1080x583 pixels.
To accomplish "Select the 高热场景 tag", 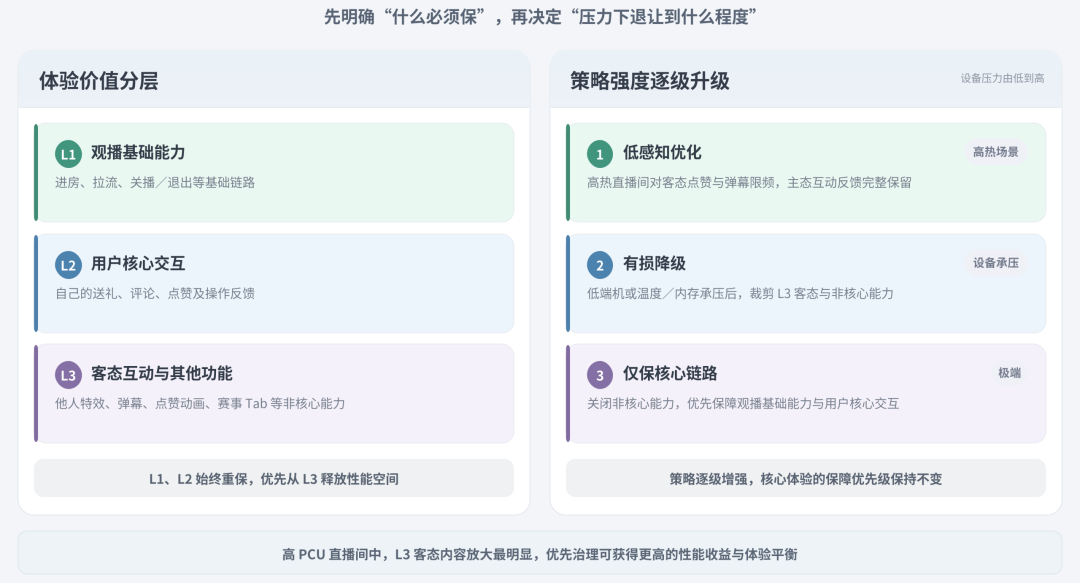I will tap(995, 152).
